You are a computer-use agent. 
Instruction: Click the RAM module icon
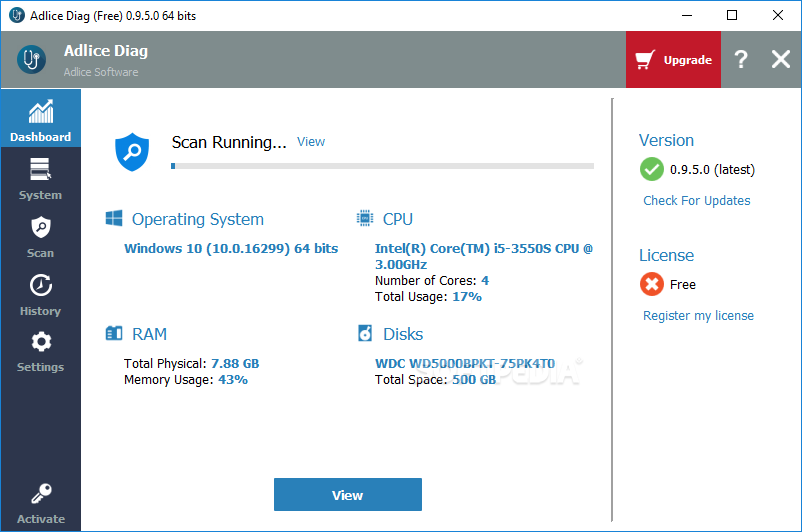click(x=114, y=333)
